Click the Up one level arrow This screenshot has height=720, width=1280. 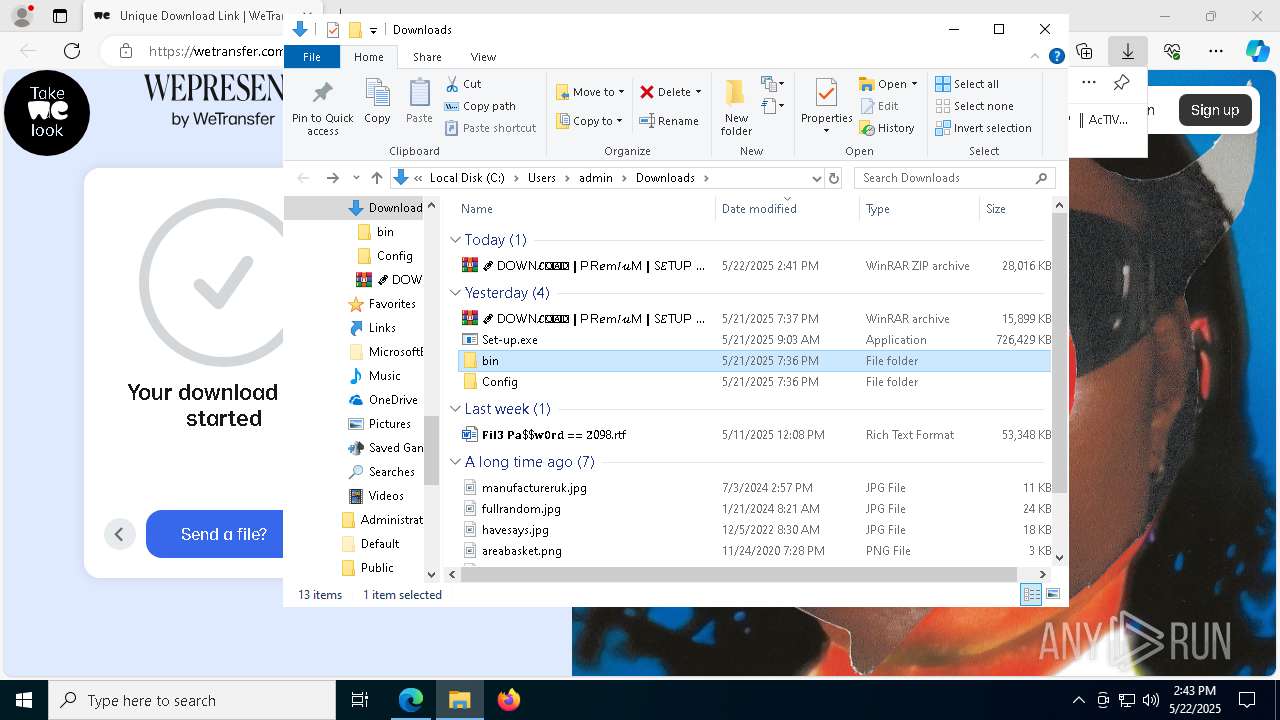[x=377, y=178]
